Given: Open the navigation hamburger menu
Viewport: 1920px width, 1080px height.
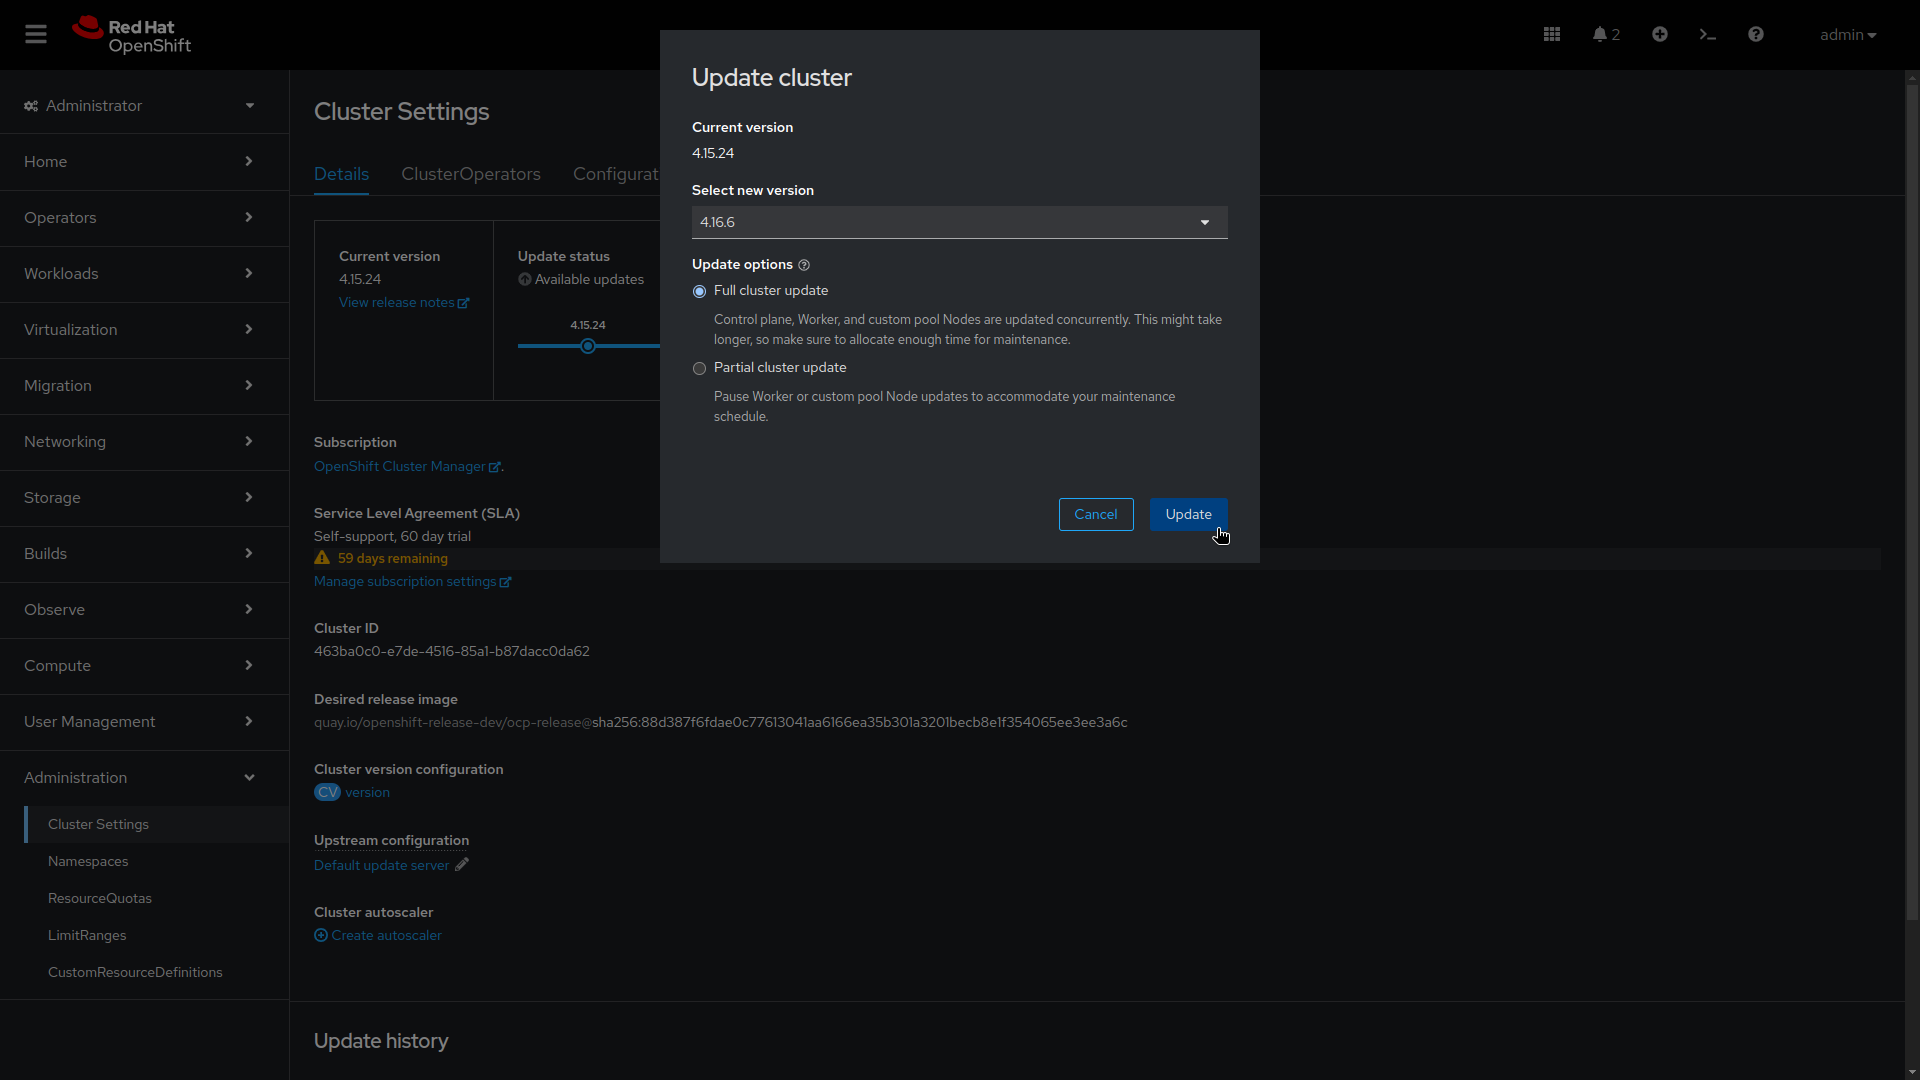Looking at the screenshot, I should (x=36, y=33).
